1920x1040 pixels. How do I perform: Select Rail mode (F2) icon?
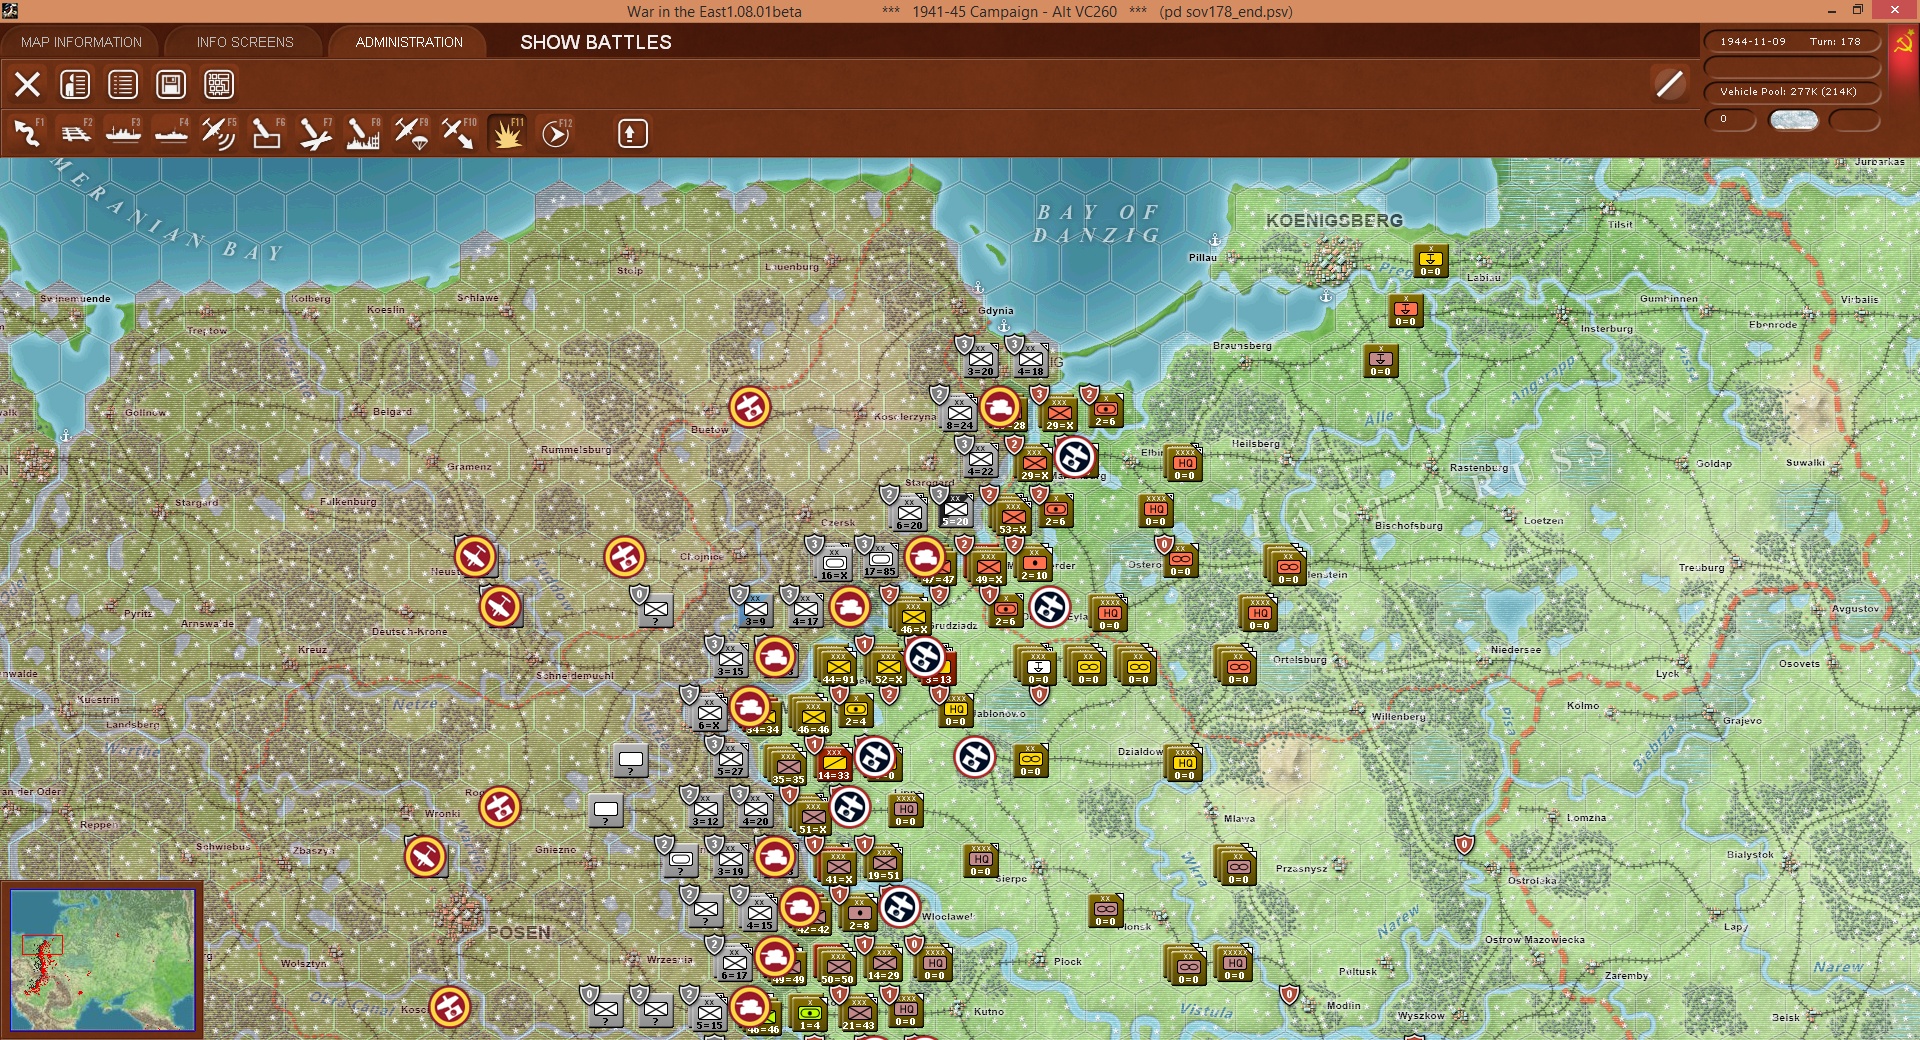click(75, 133)
